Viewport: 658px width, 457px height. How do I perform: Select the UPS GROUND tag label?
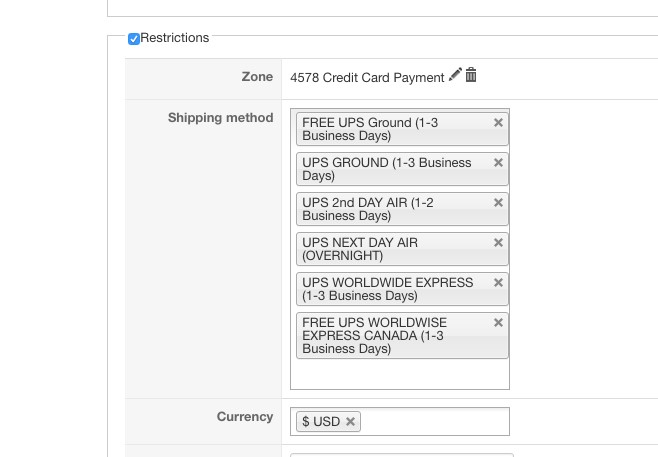point(386,169)
